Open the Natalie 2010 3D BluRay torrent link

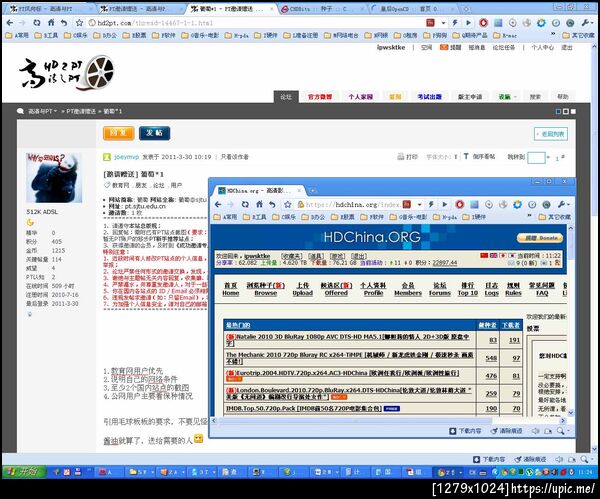pyautogui.click(x=348, y=340)
